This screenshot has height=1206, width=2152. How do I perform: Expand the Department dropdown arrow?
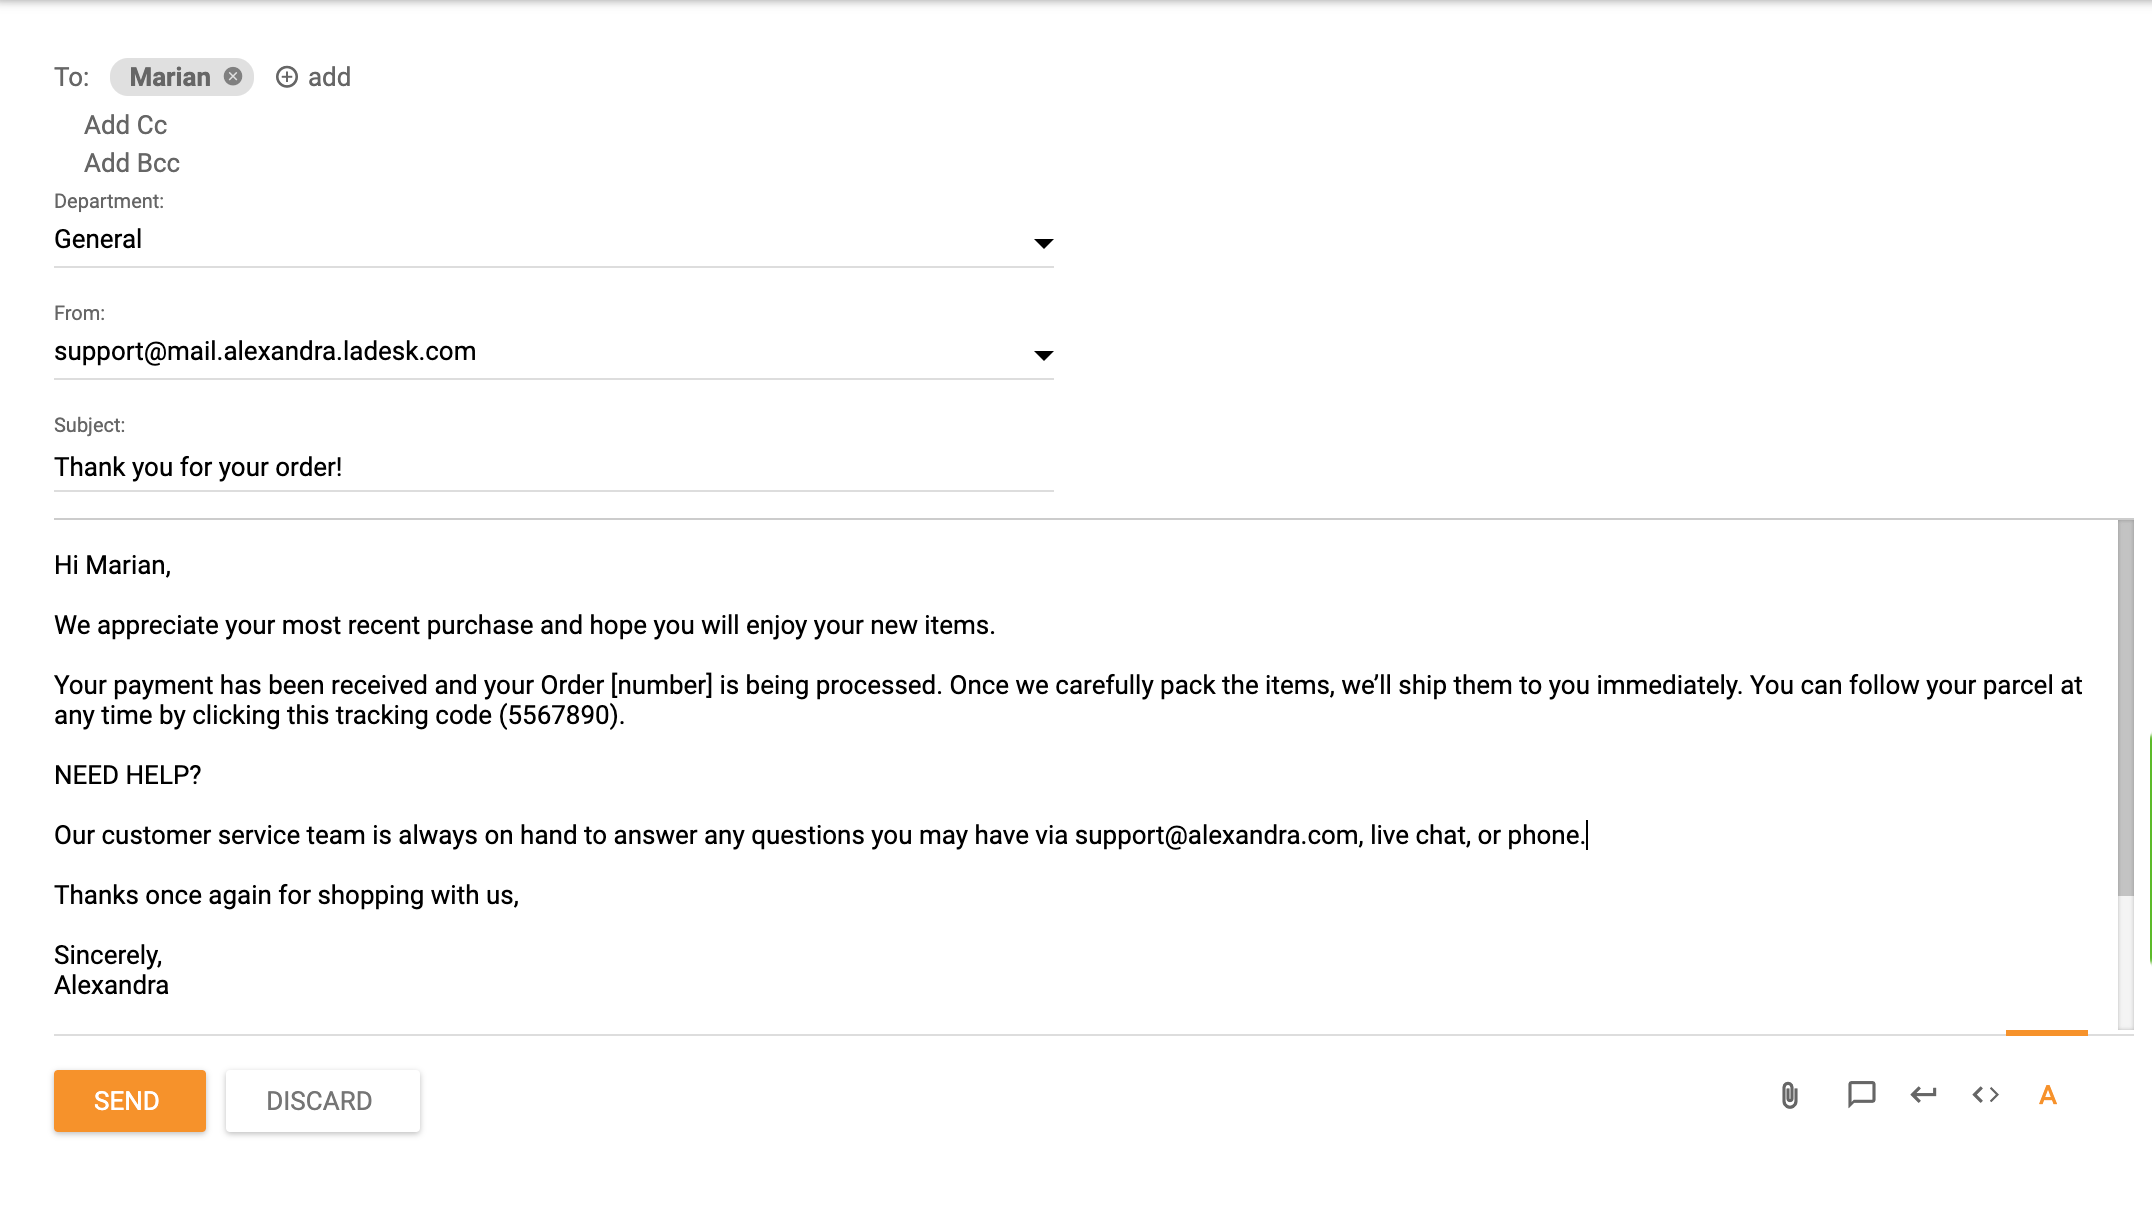(x=1043, y=243)
